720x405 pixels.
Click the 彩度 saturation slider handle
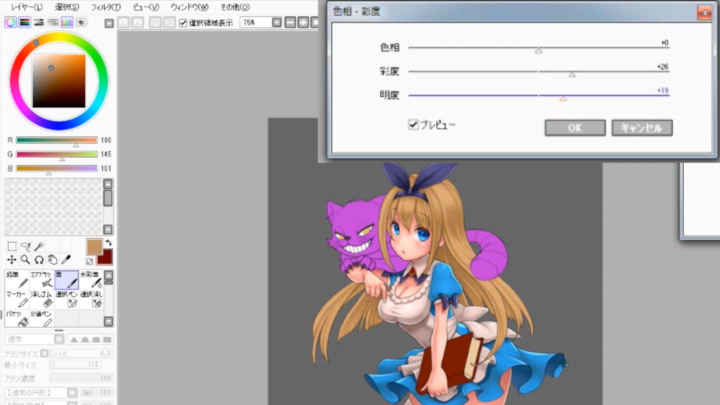[x=572, y=74]
